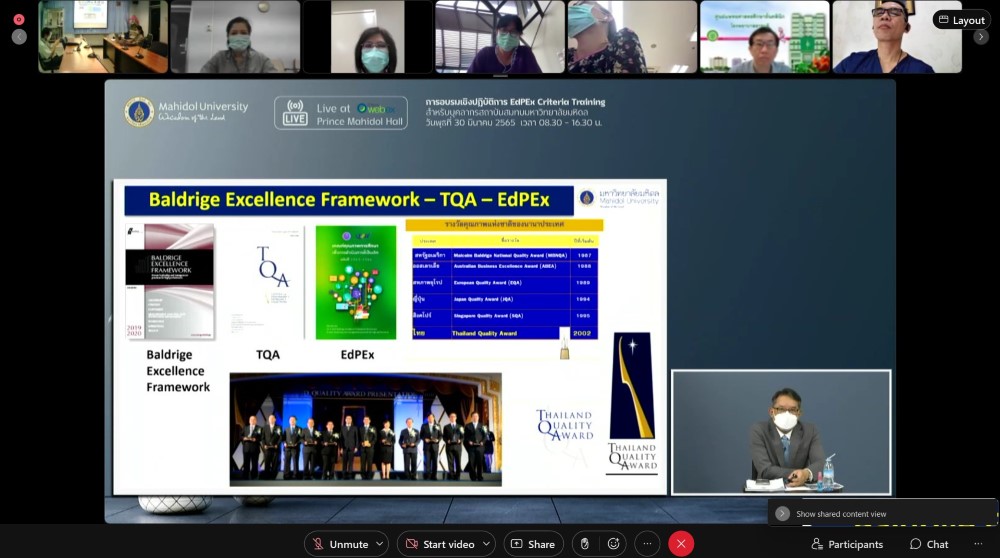1000x558 pixels.
Task: Expand audio options arrow next to Unmute
Action: pos(379,544)
